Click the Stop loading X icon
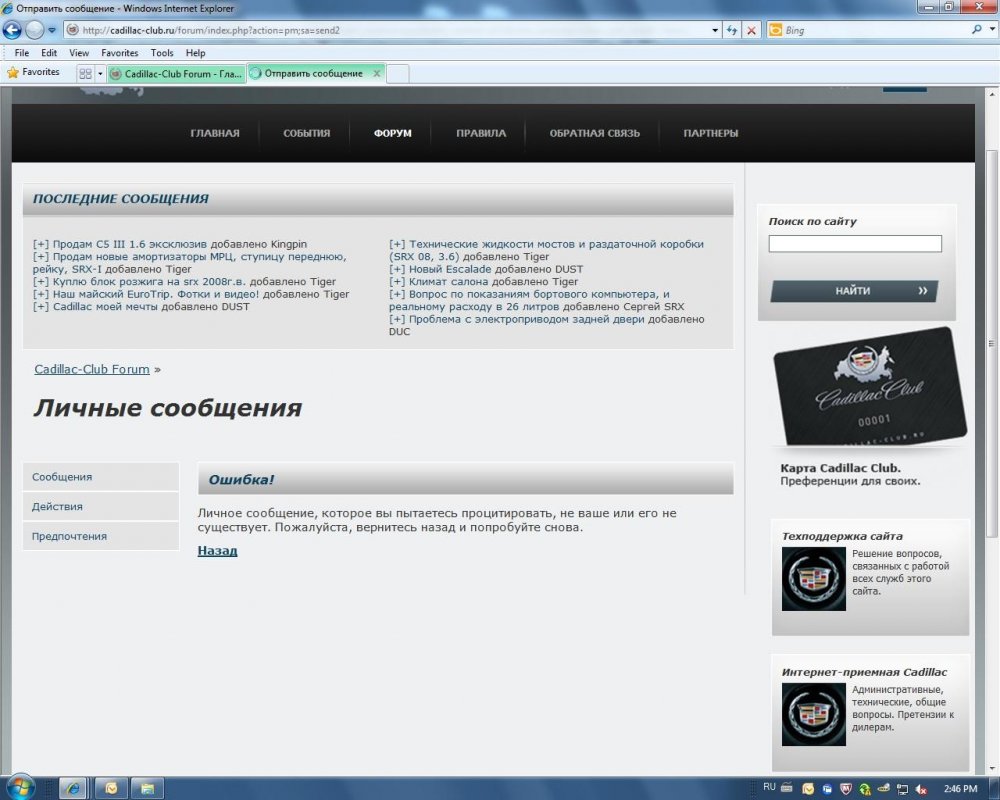 (x=752, y=30)
